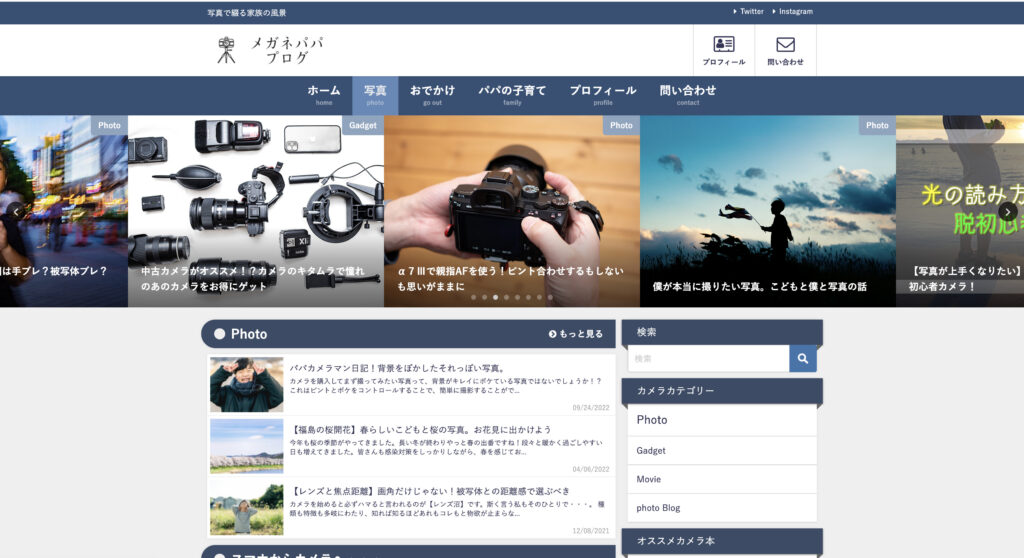Select the last carousel pagination dot
The image size is (1024, 558).
[x=550, y=297]
